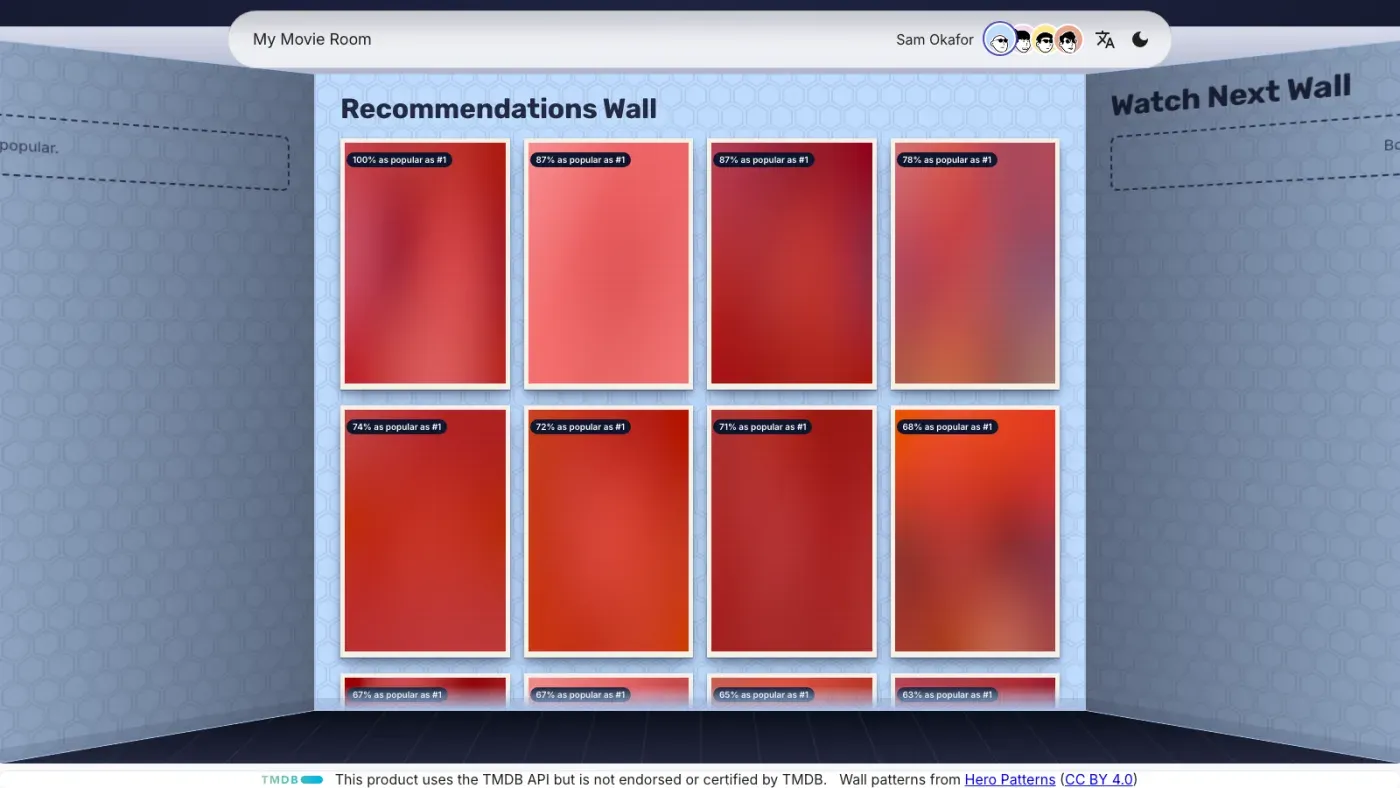Click the "Recommendations Wall" heading
The height and width of the screenshot is (788, 1400).
coord(499,108)
